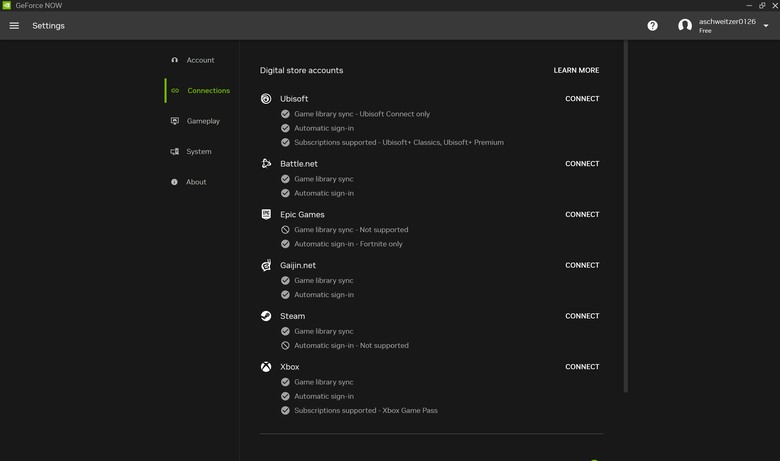Click the Epic Games logo icon

266,214
